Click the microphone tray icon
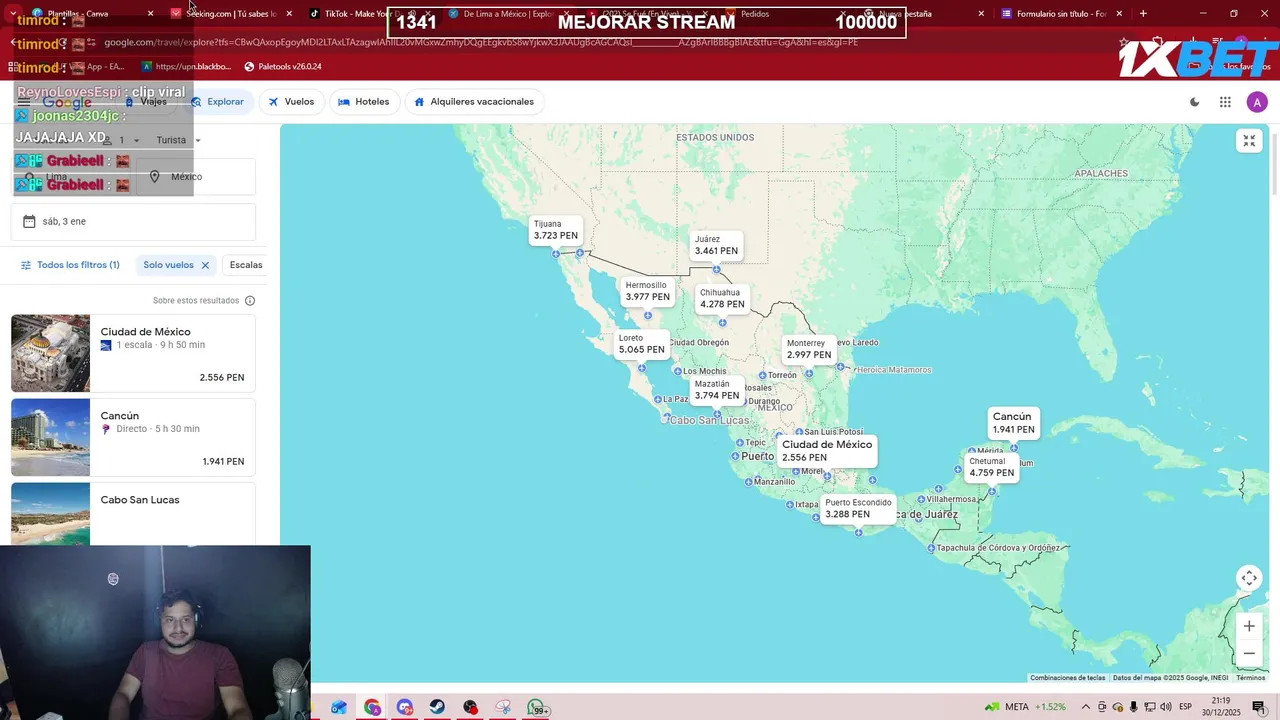The height and width of the screenshot is (720, 1280). tap(1133, 707)
